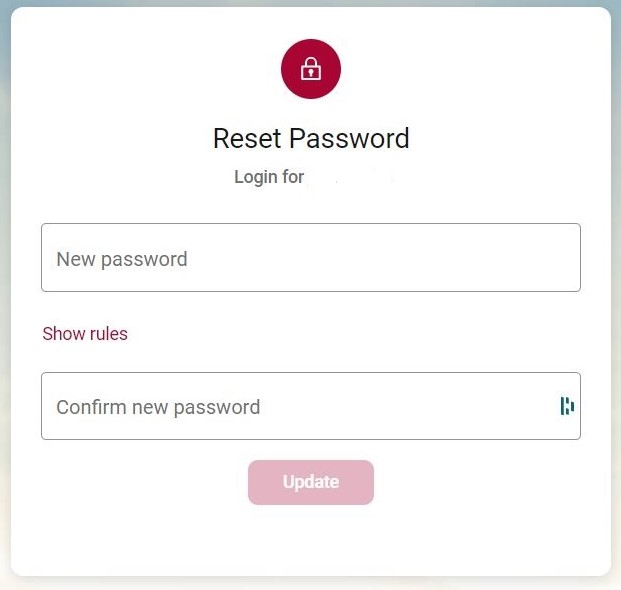The image size is (621, 590).
Task: Open the Dashlane autofill icon in confirm field
Action: (x=567, y=406)
